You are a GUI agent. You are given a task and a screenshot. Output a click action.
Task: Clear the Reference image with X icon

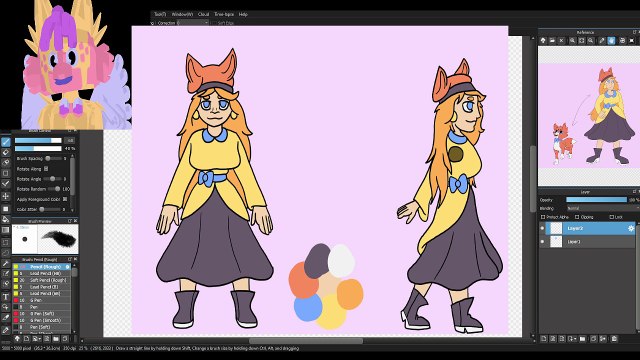561,40
